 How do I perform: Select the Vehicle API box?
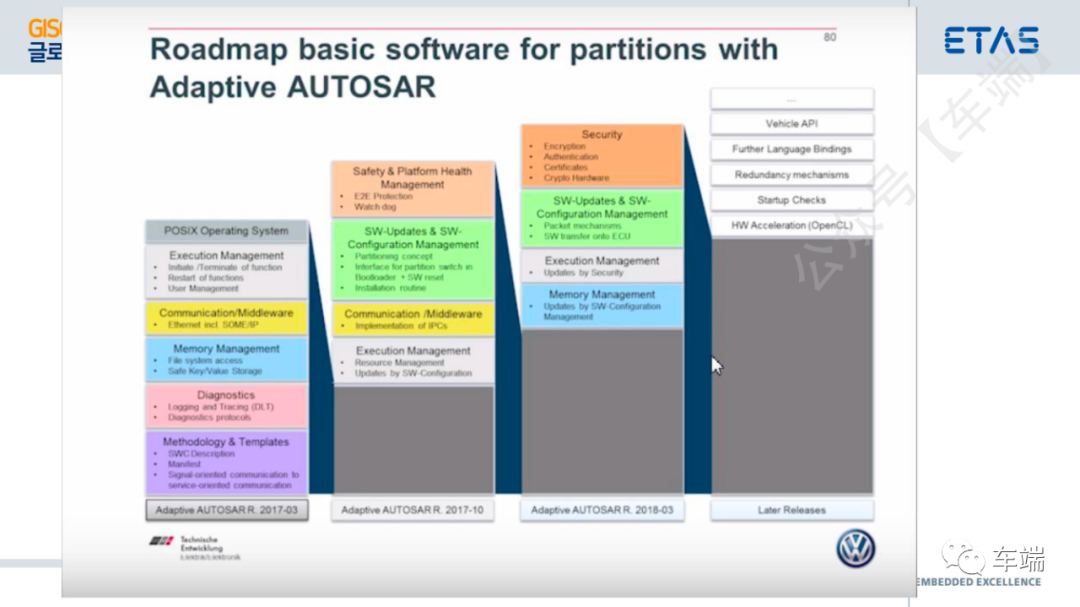coord(791,124)
